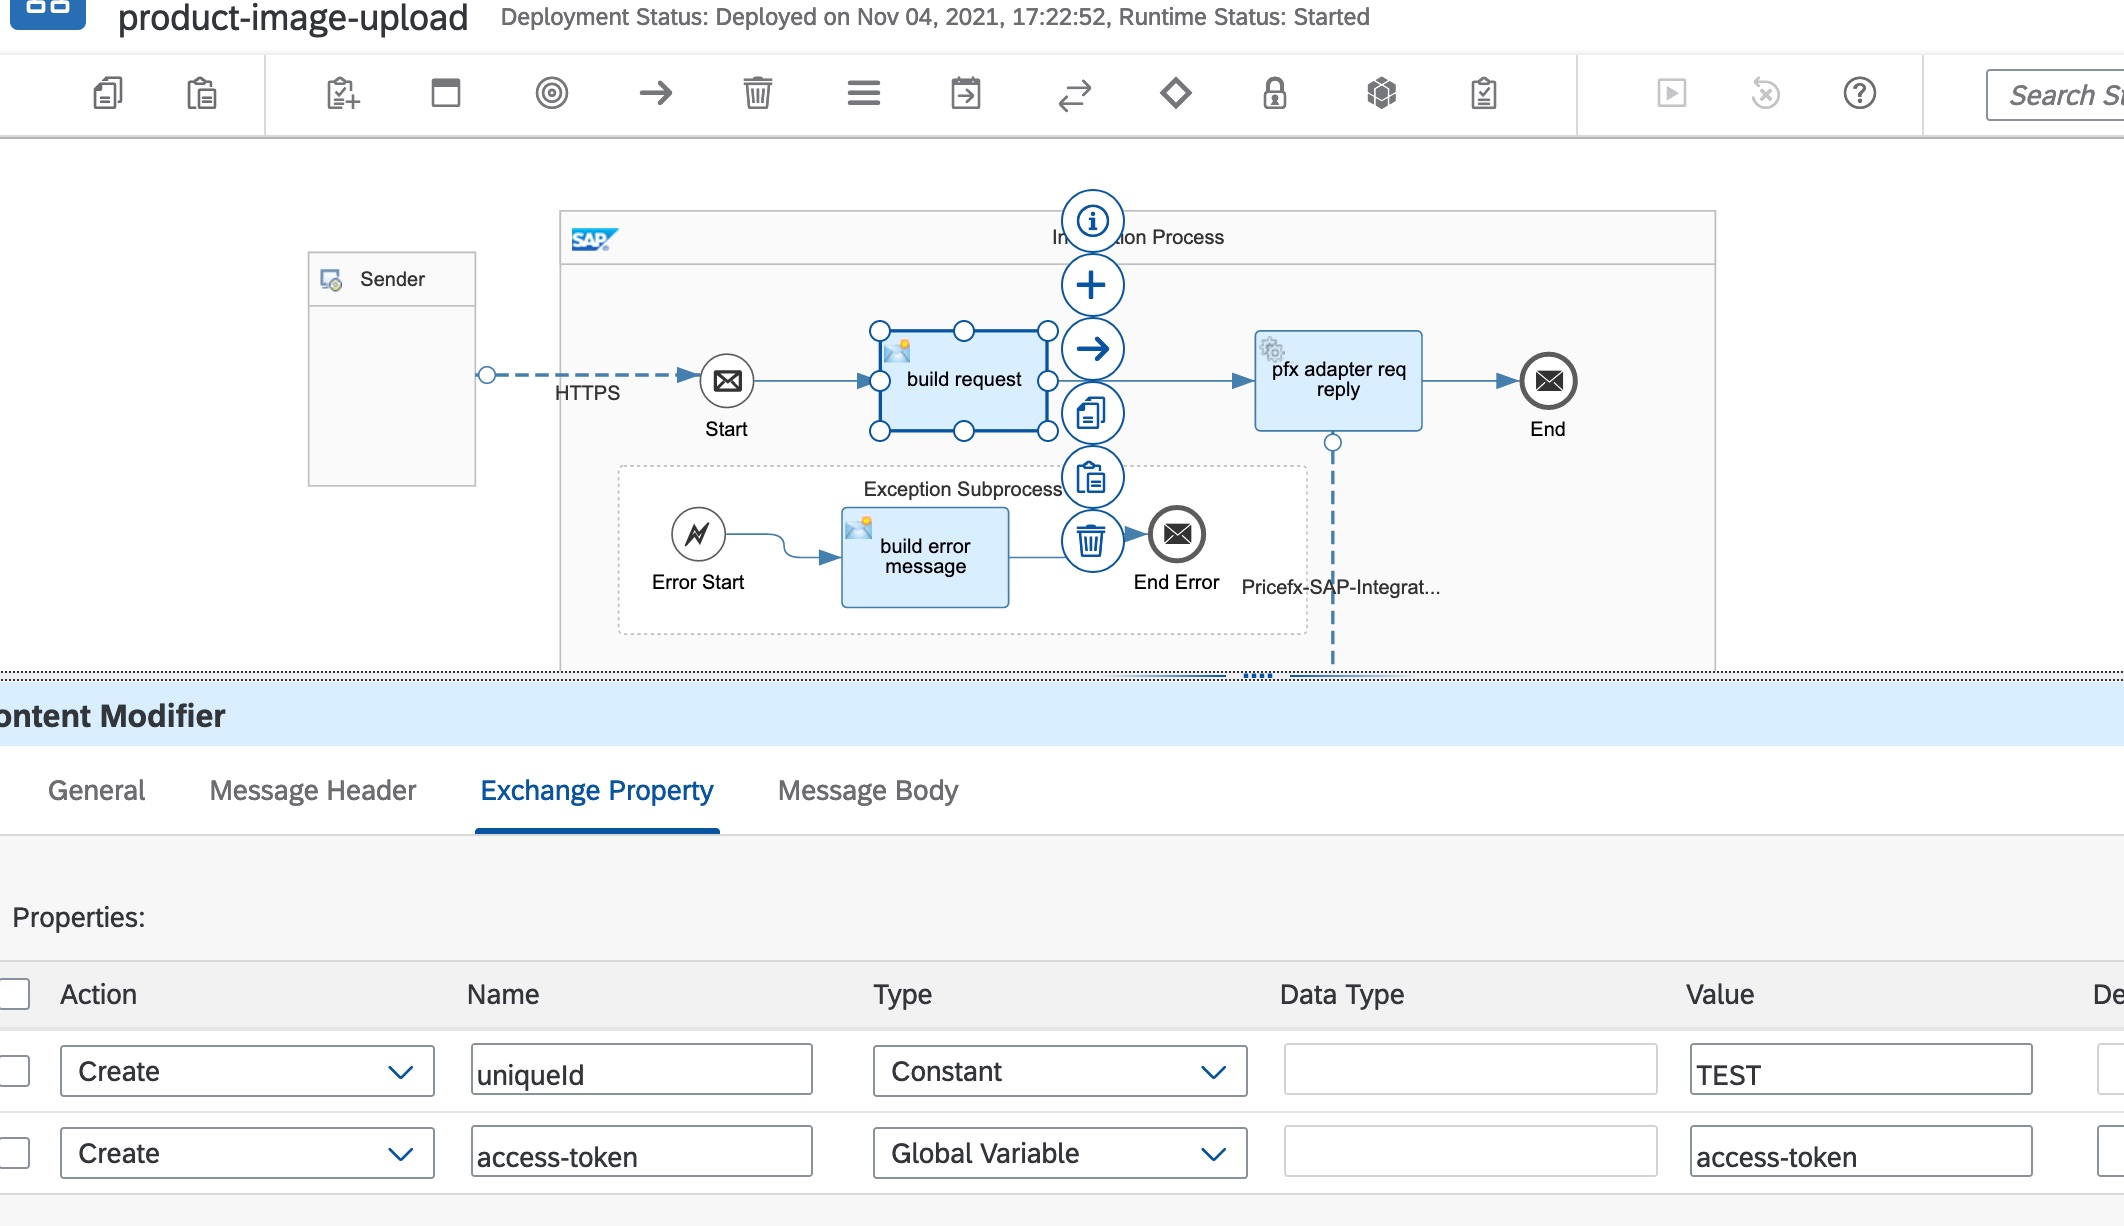
Task: Click the help question mark icon
Action: pos(1859,94)
